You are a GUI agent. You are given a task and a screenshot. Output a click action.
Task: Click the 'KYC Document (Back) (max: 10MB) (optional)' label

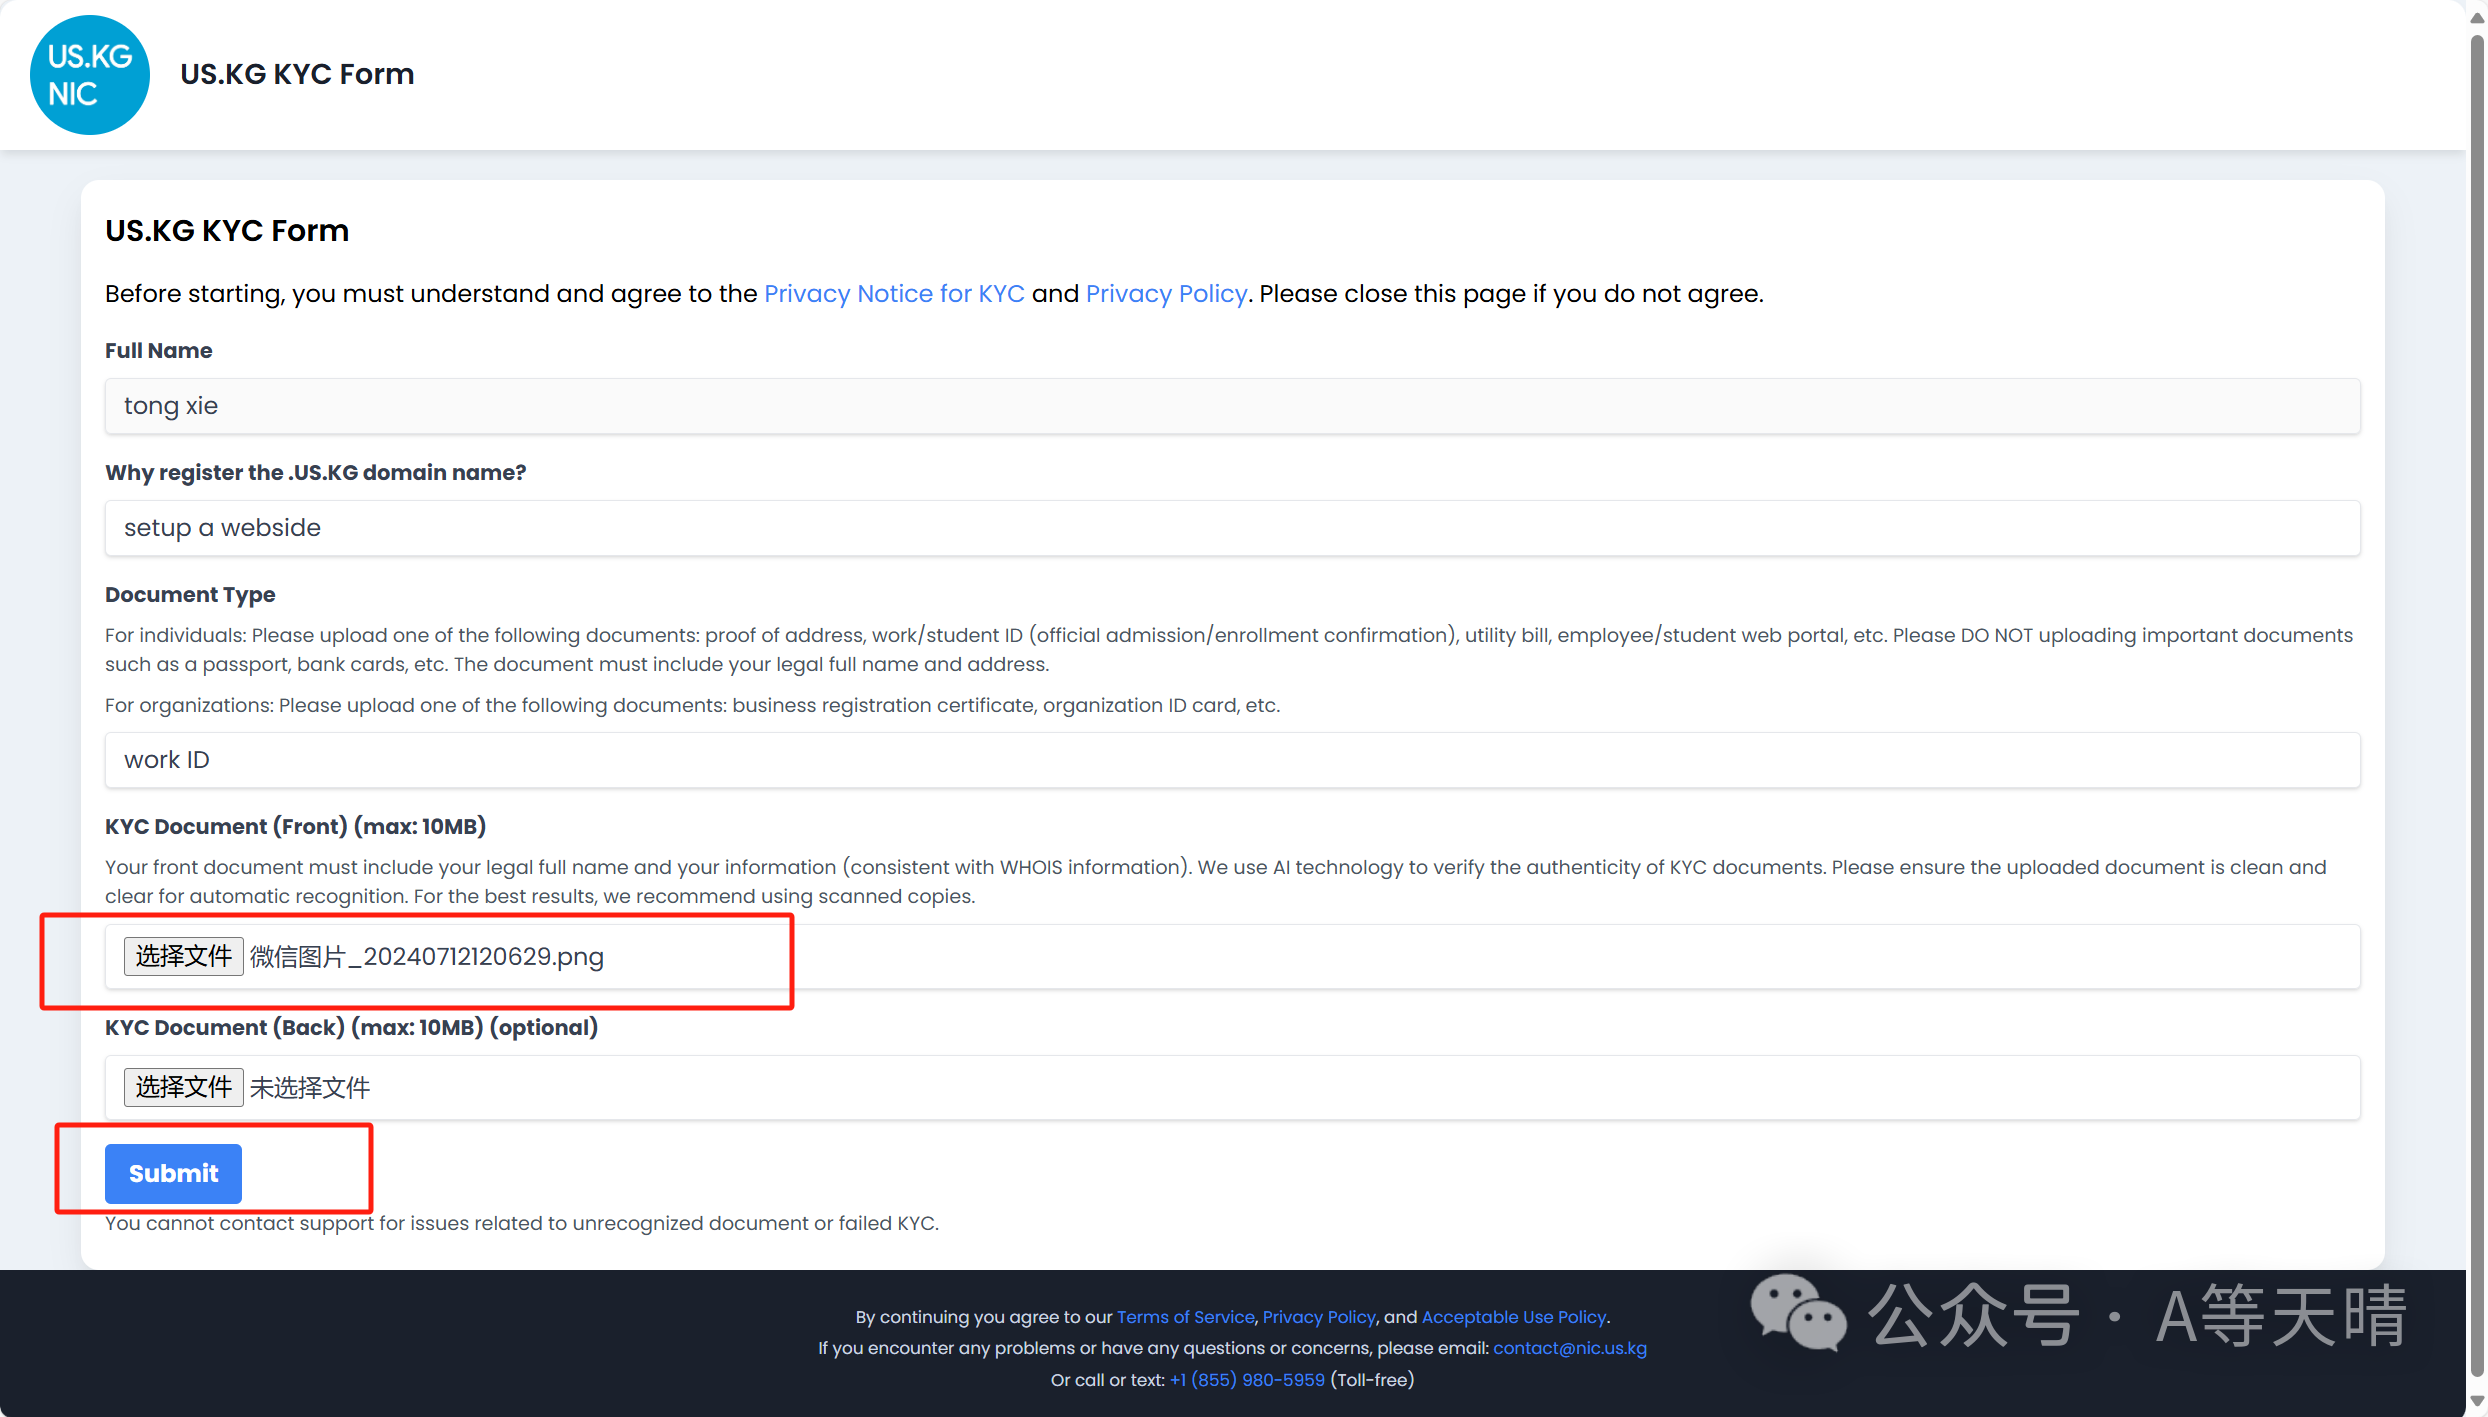pos(352,1028)
